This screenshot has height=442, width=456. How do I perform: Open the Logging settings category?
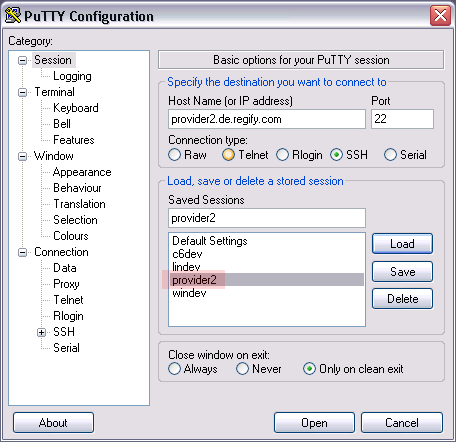(72, 76)
